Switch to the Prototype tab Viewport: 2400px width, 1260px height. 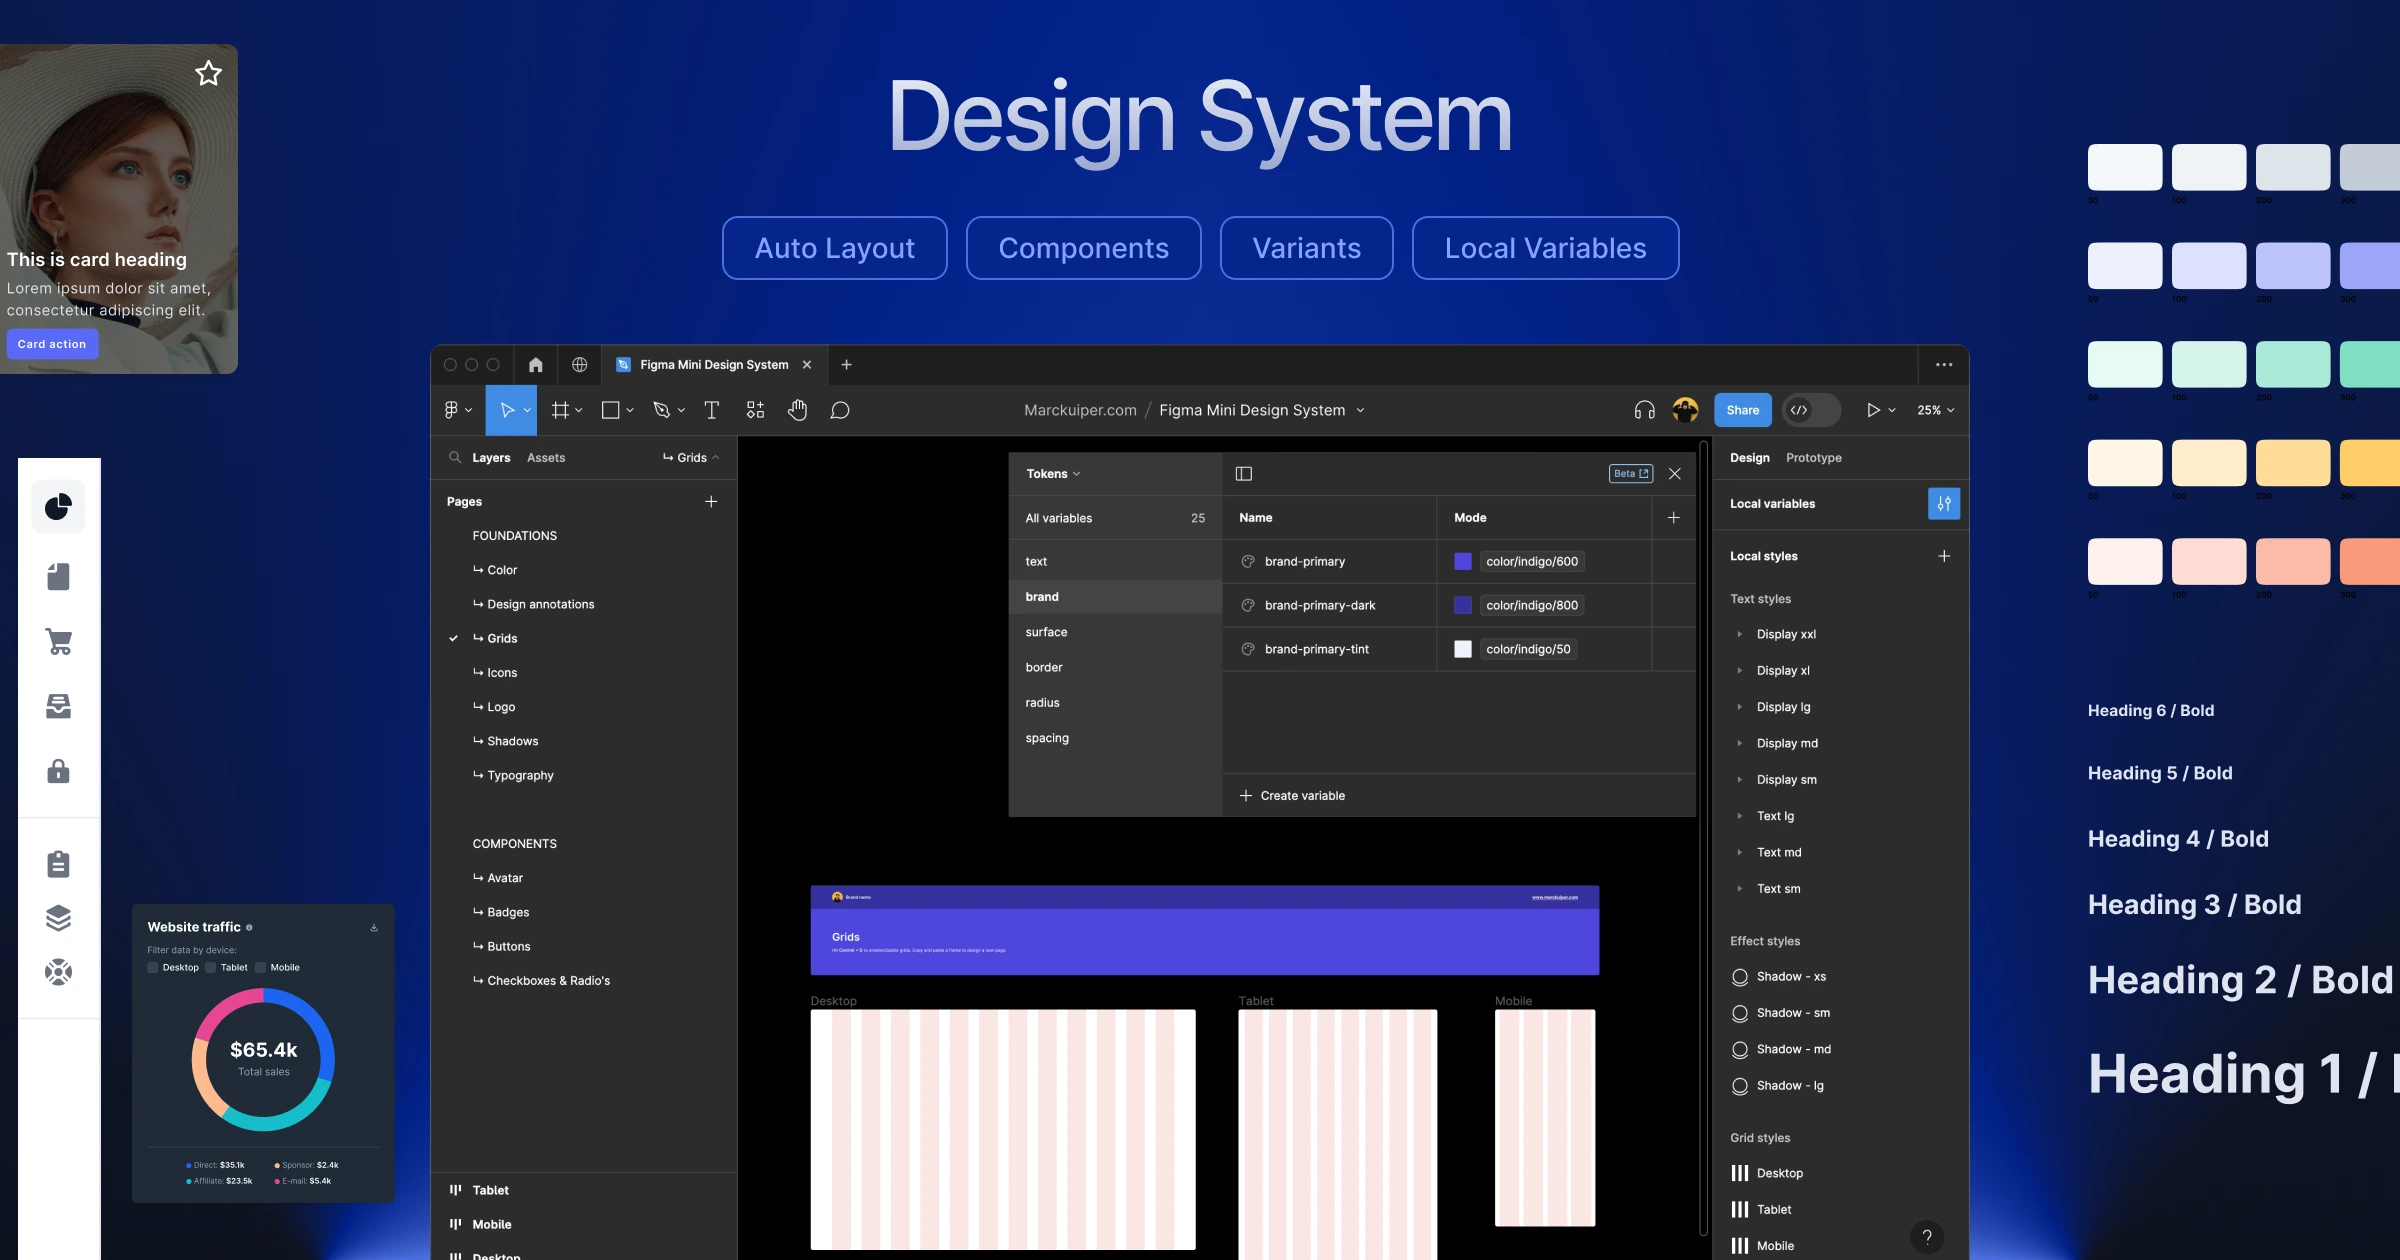pos(1813,458)
